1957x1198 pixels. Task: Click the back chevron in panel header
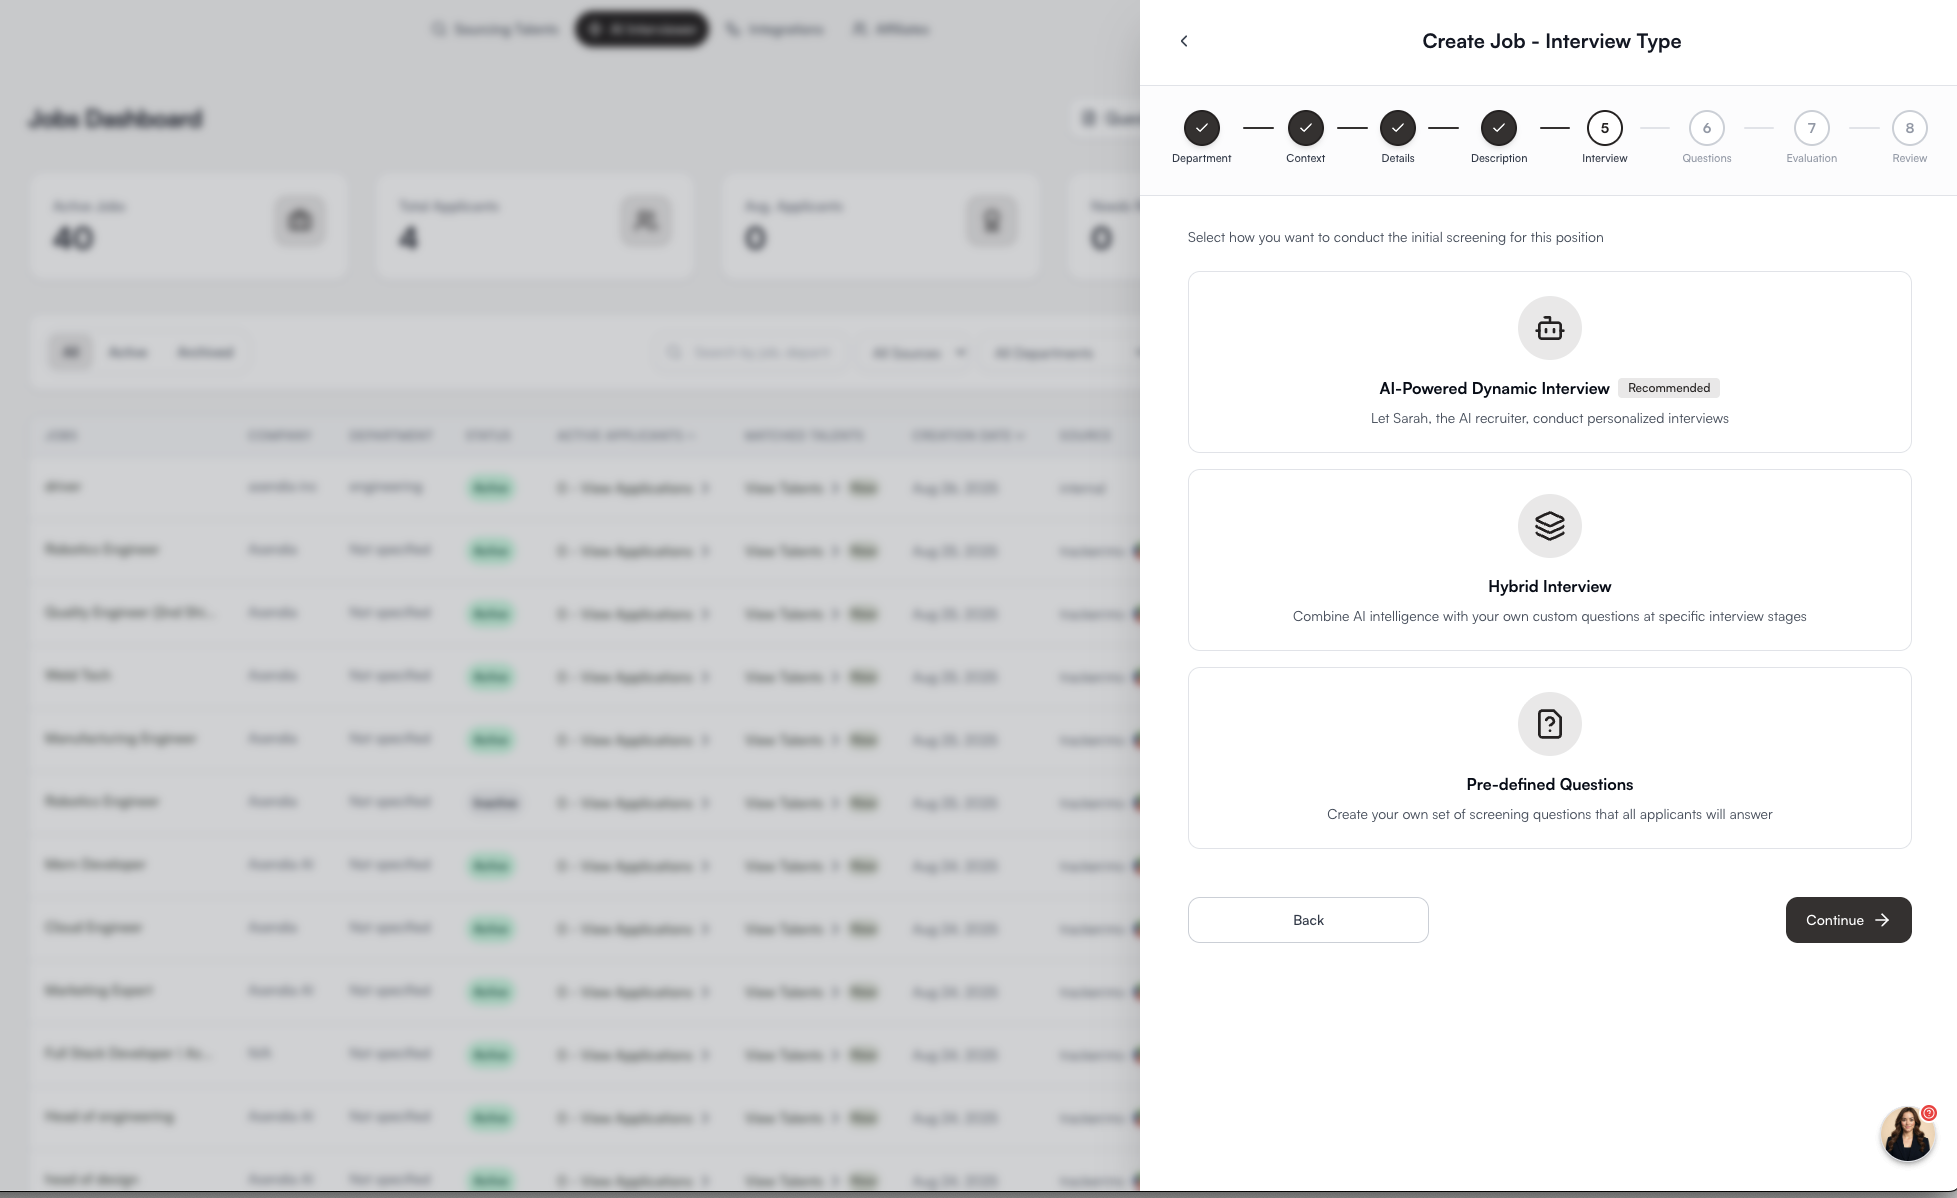click(1184, 41)
